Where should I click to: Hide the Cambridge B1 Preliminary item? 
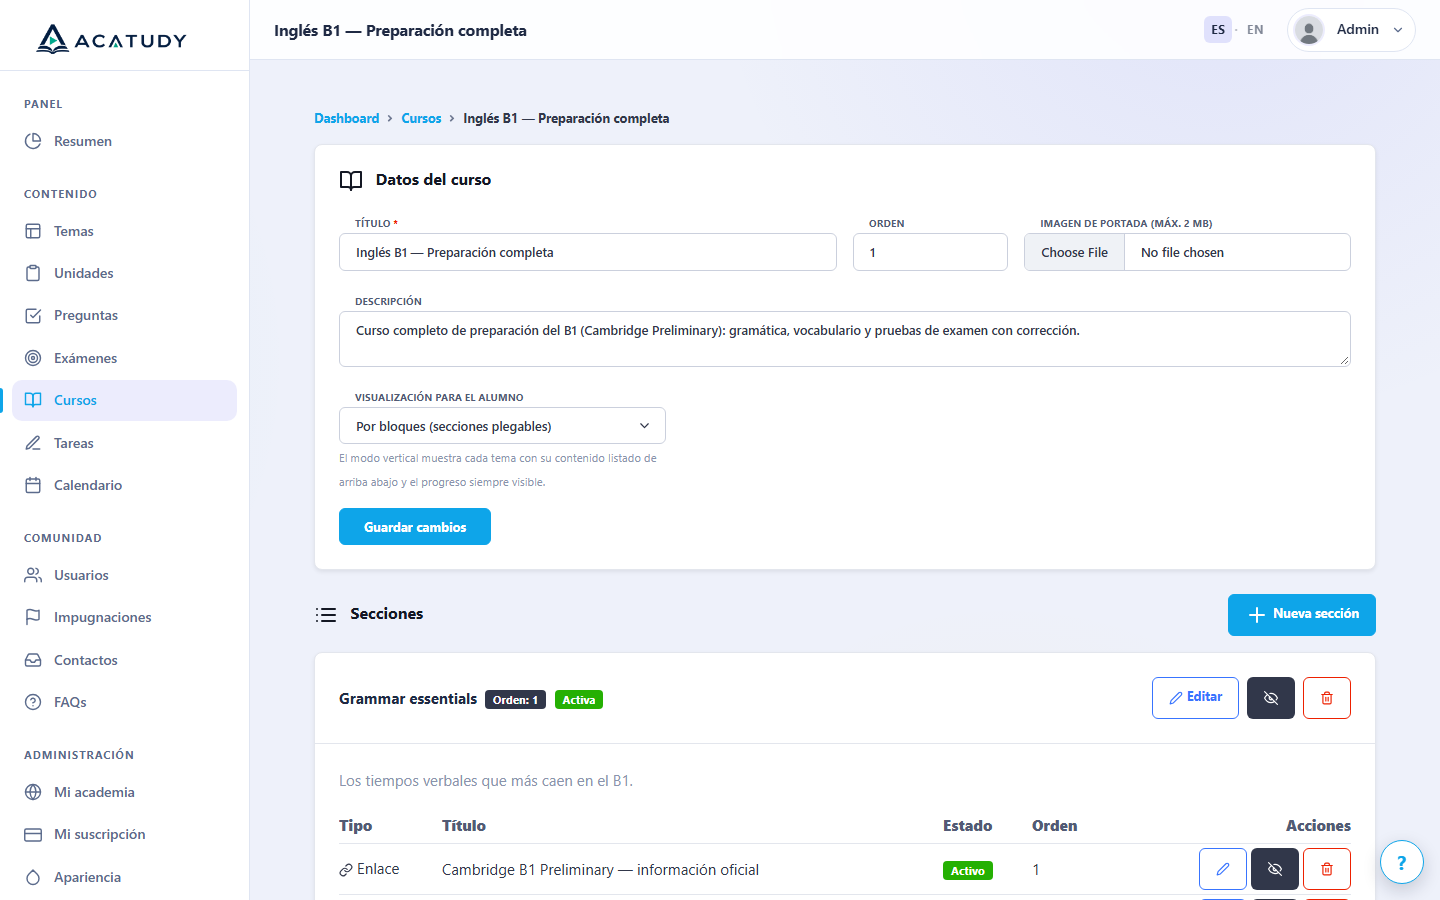(1275, 869)
